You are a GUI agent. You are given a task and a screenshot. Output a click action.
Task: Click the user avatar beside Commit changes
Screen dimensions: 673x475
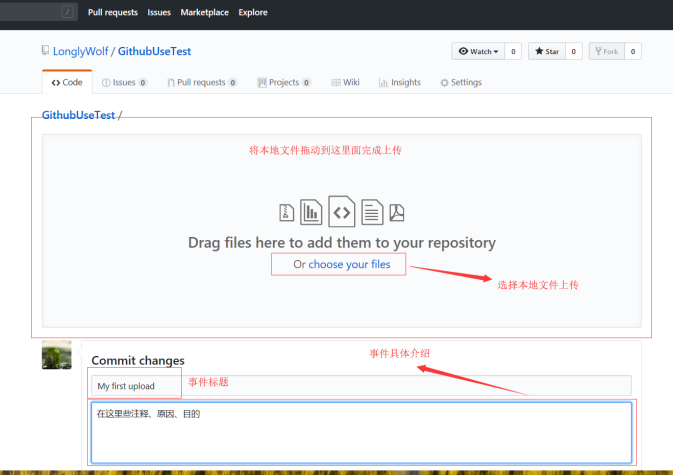[x=56, y=355]
